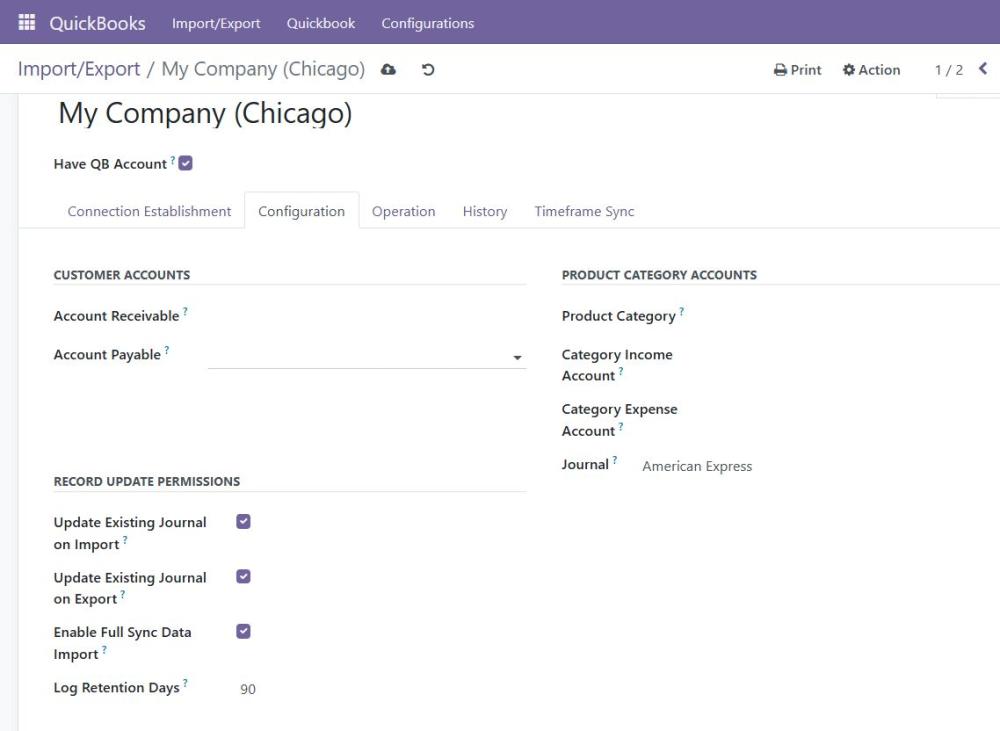Open the Quickbook top menu

(321, 23)
